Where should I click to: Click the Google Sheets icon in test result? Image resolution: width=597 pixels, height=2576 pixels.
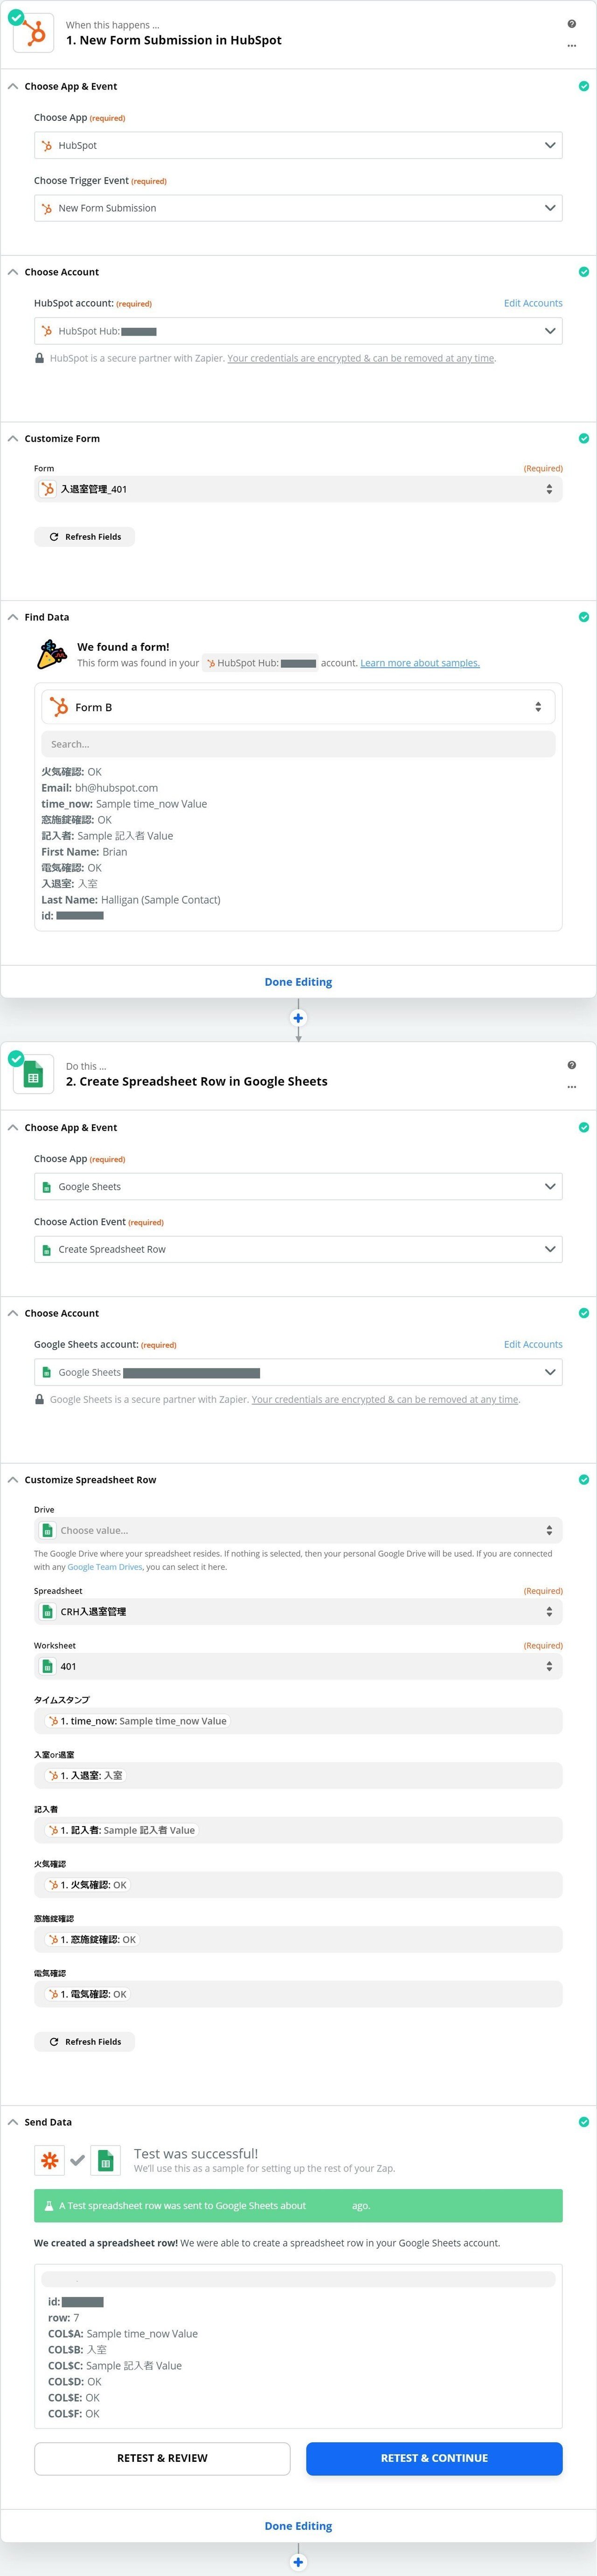tap(106, 2161)
